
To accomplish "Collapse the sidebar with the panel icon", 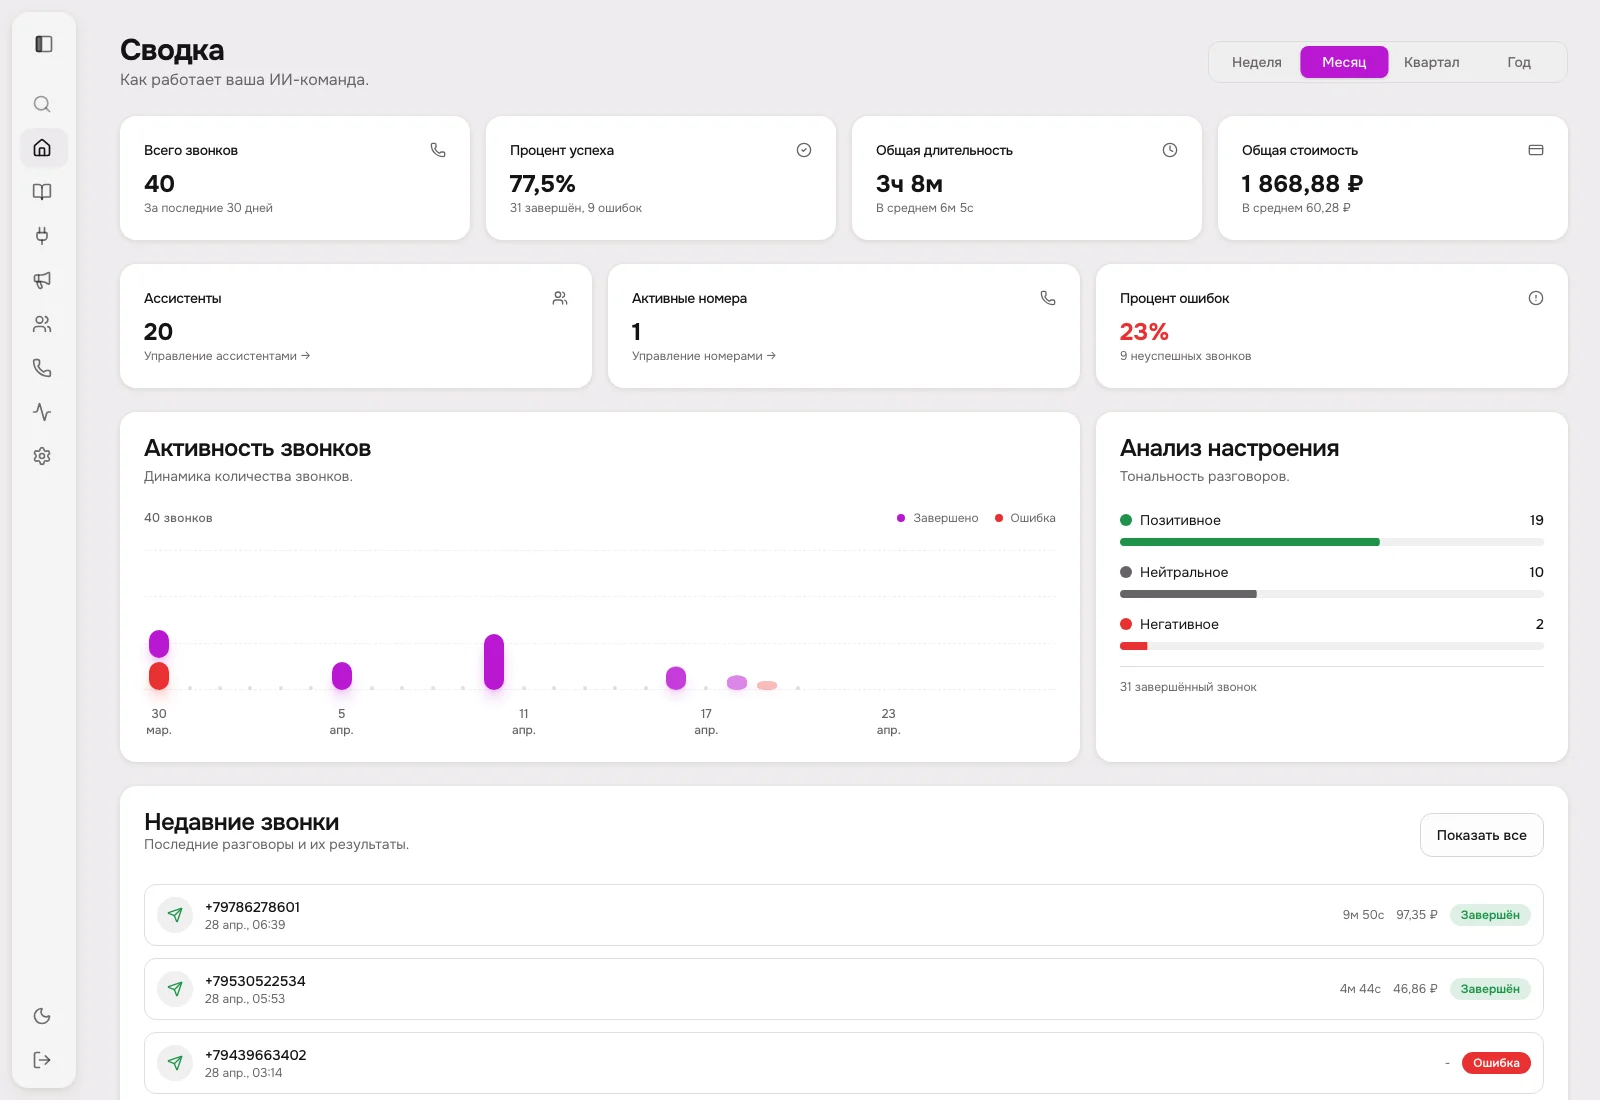I will pos(42,44).
